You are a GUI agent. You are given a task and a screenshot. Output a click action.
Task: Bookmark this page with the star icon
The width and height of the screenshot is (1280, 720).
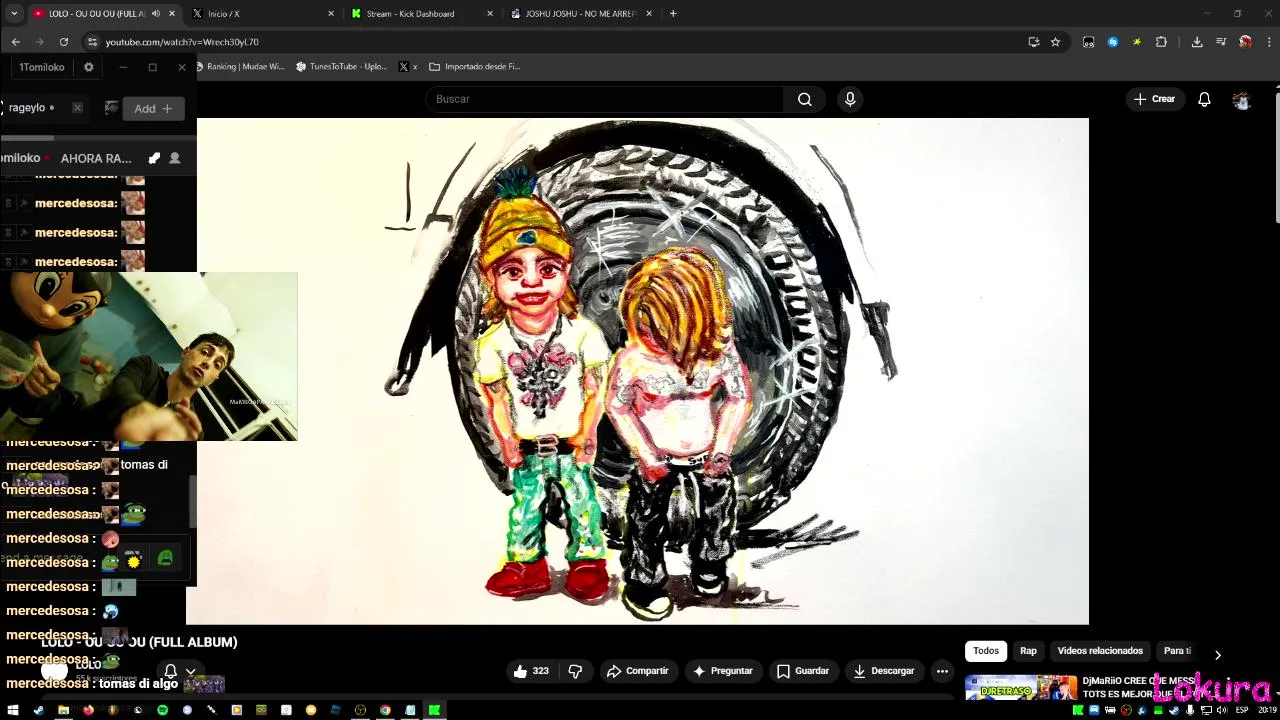(1055, 42)
